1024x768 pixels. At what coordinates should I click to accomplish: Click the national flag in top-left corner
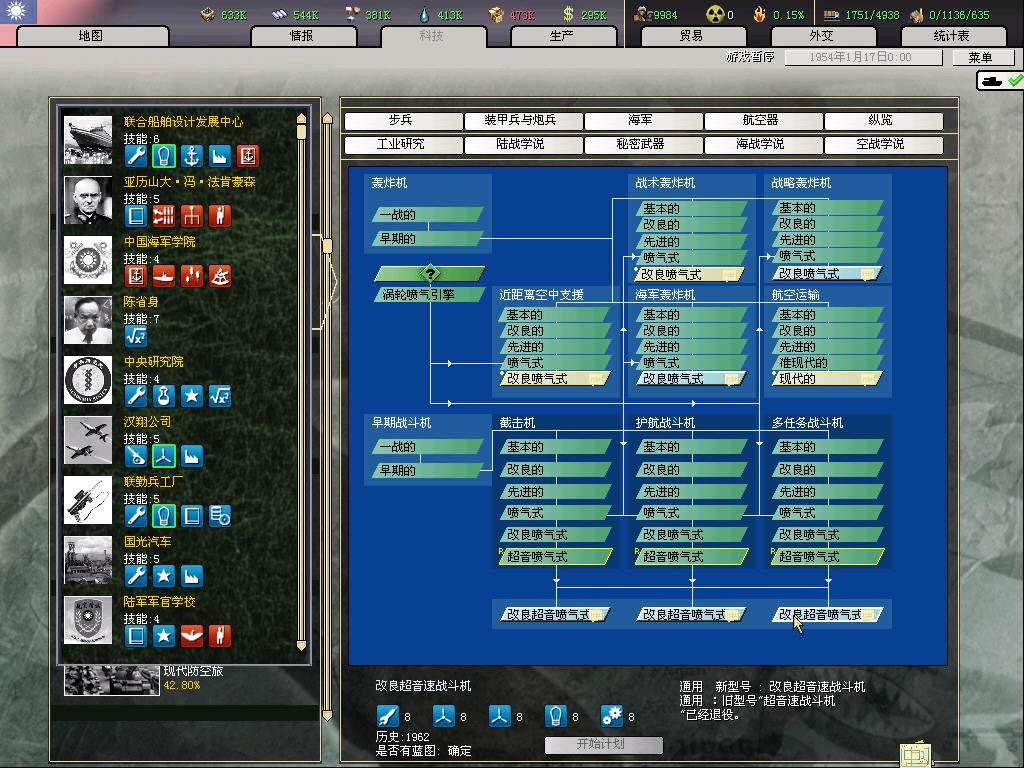pos(18,12)
